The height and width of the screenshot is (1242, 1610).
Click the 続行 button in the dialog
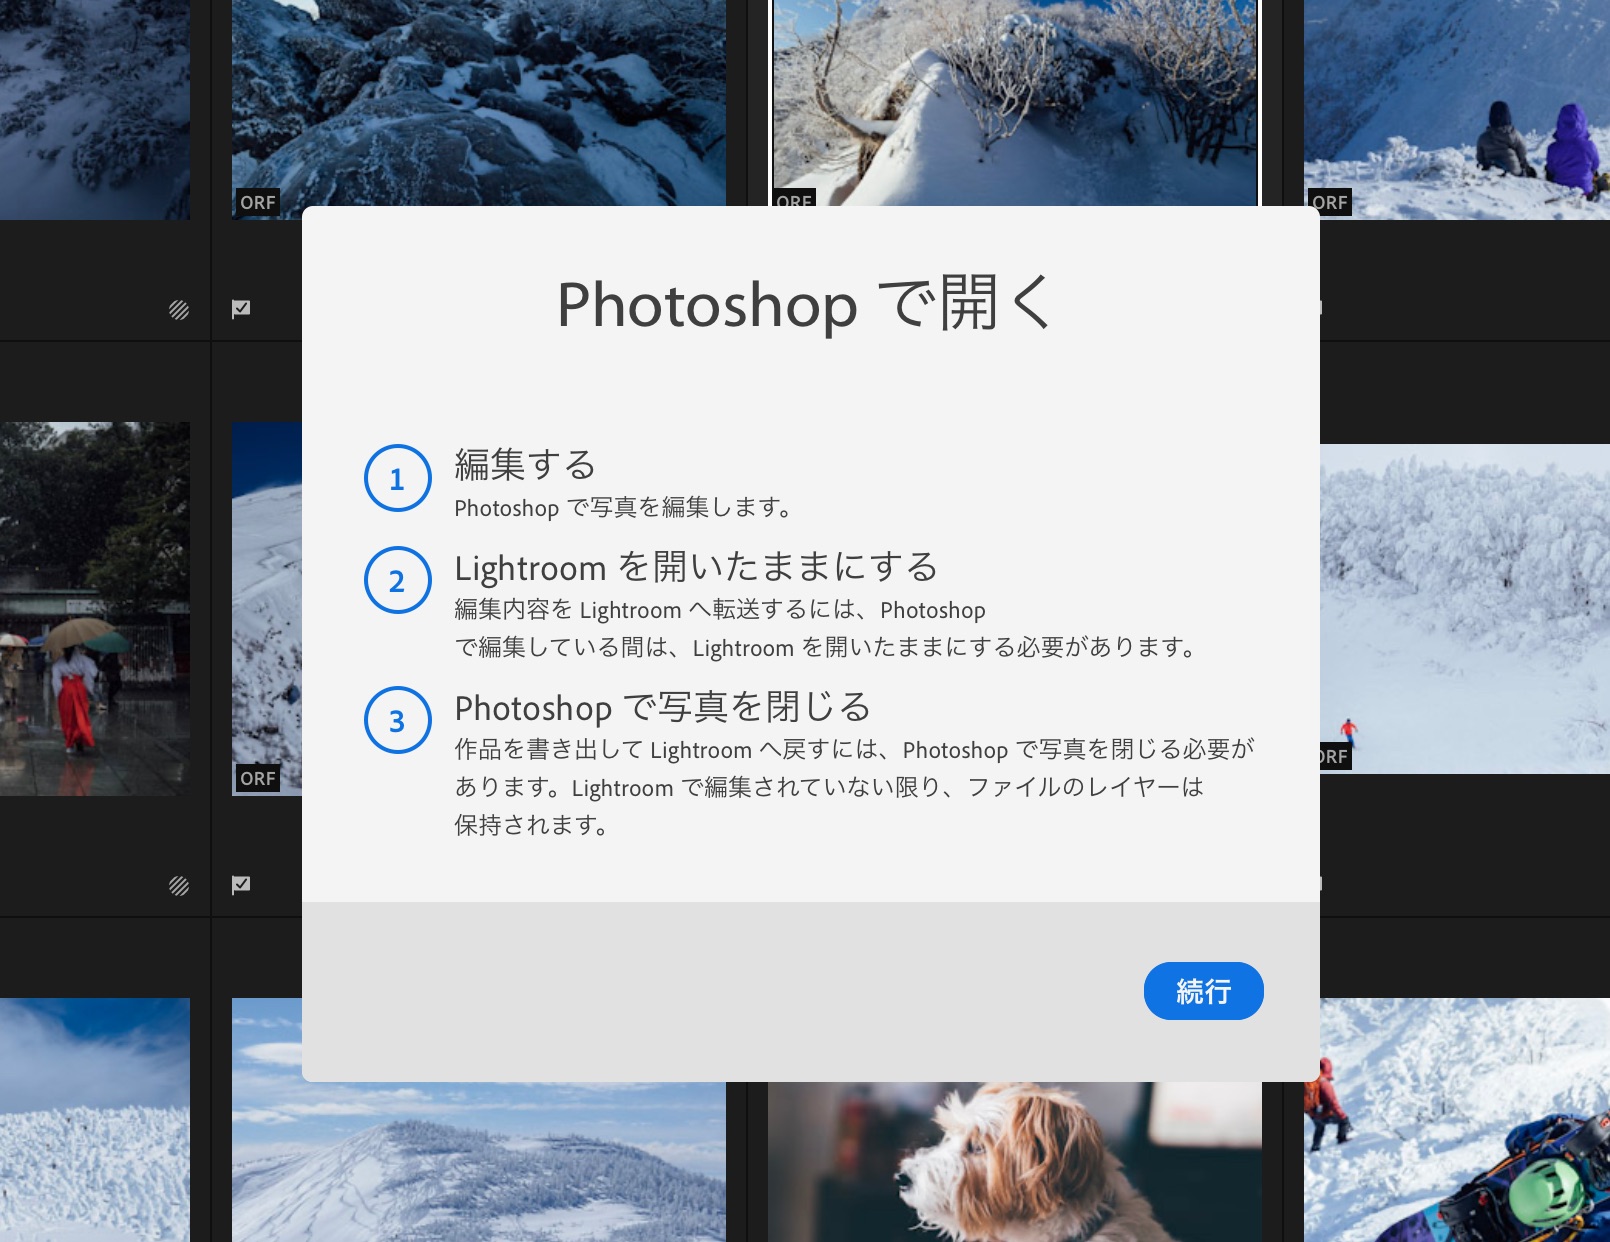(x=1203, y=991)
